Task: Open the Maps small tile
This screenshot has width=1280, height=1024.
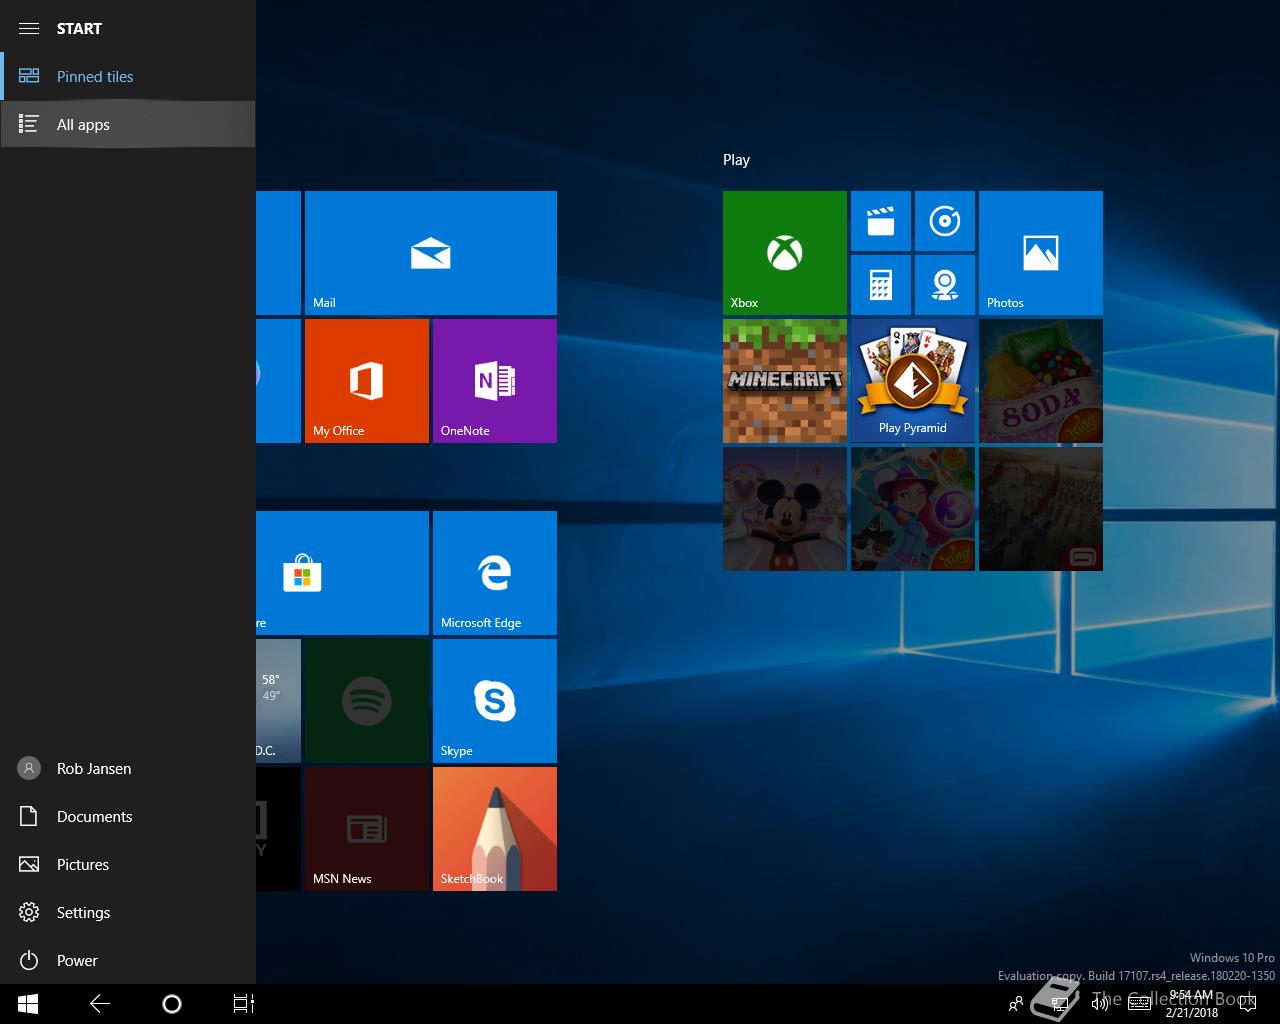Action: [945, 285]
